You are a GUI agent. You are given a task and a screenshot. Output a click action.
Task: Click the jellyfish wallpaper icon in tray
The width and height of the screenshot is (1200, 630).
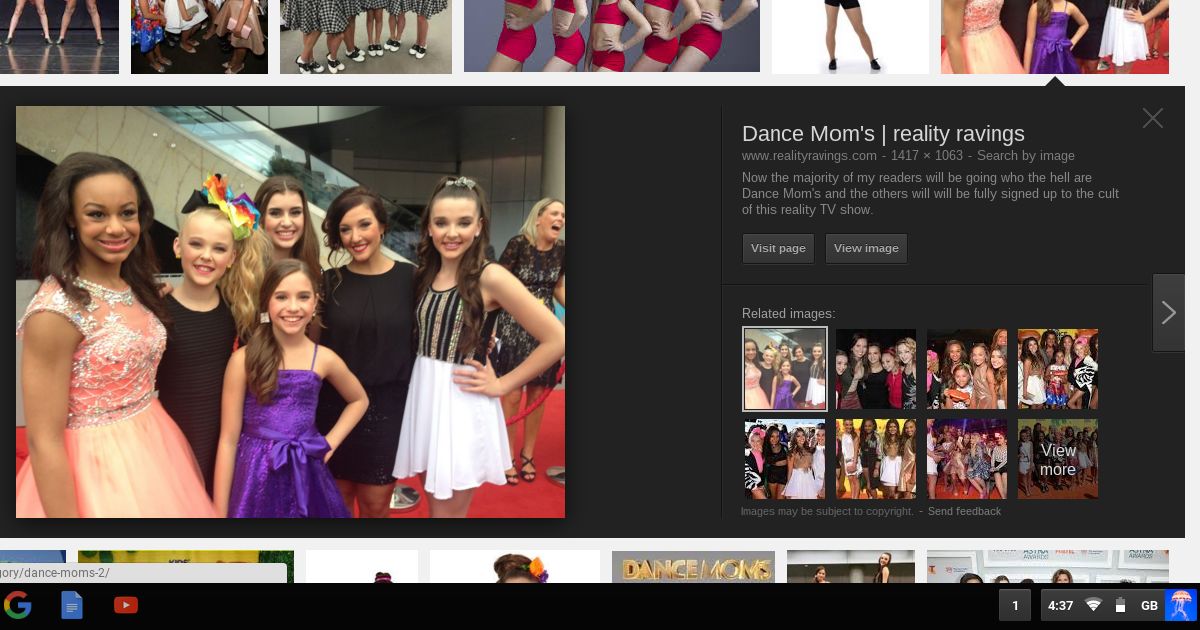[1180, 605]
